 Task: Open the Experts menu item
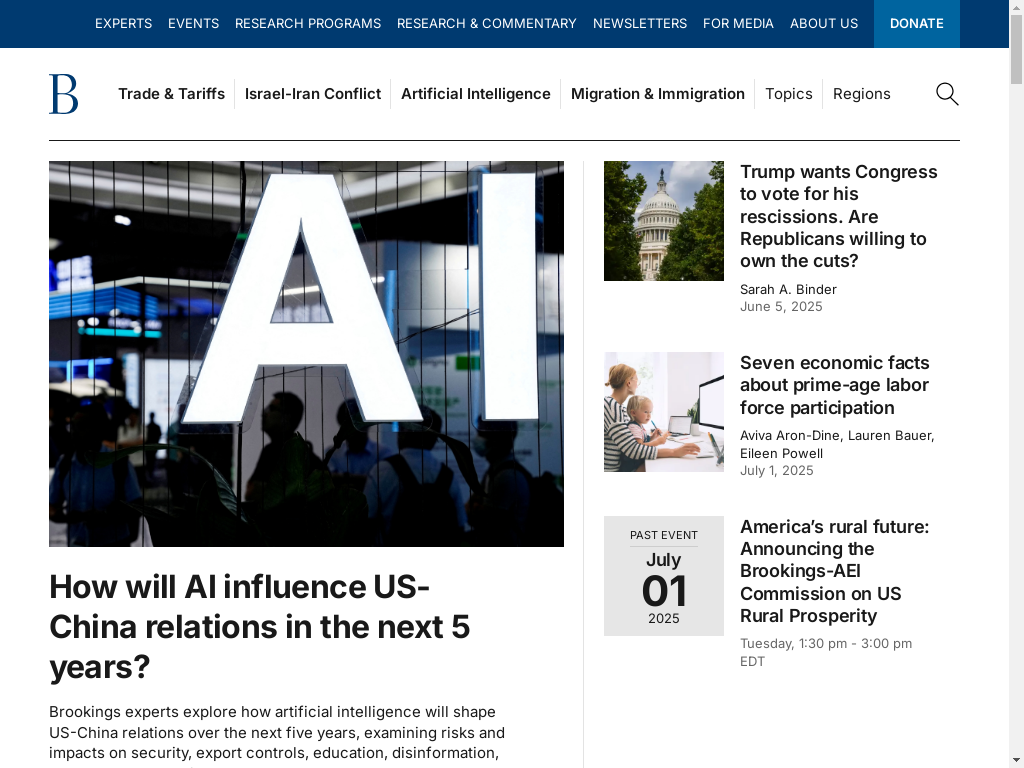123,24
